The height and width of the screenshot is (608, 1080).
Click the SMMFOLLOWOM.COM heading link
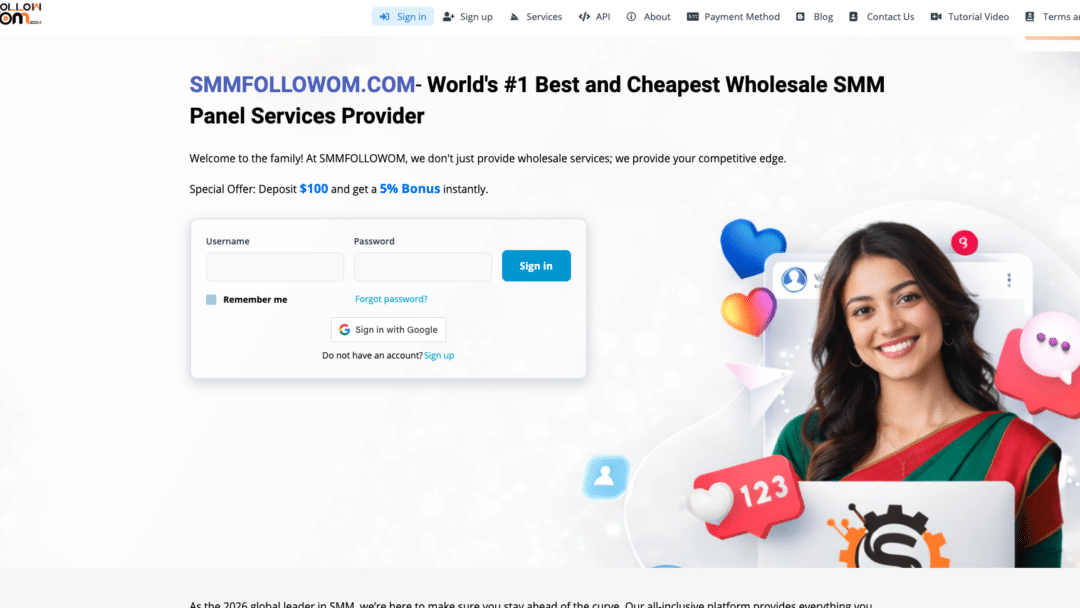point(302,85)
